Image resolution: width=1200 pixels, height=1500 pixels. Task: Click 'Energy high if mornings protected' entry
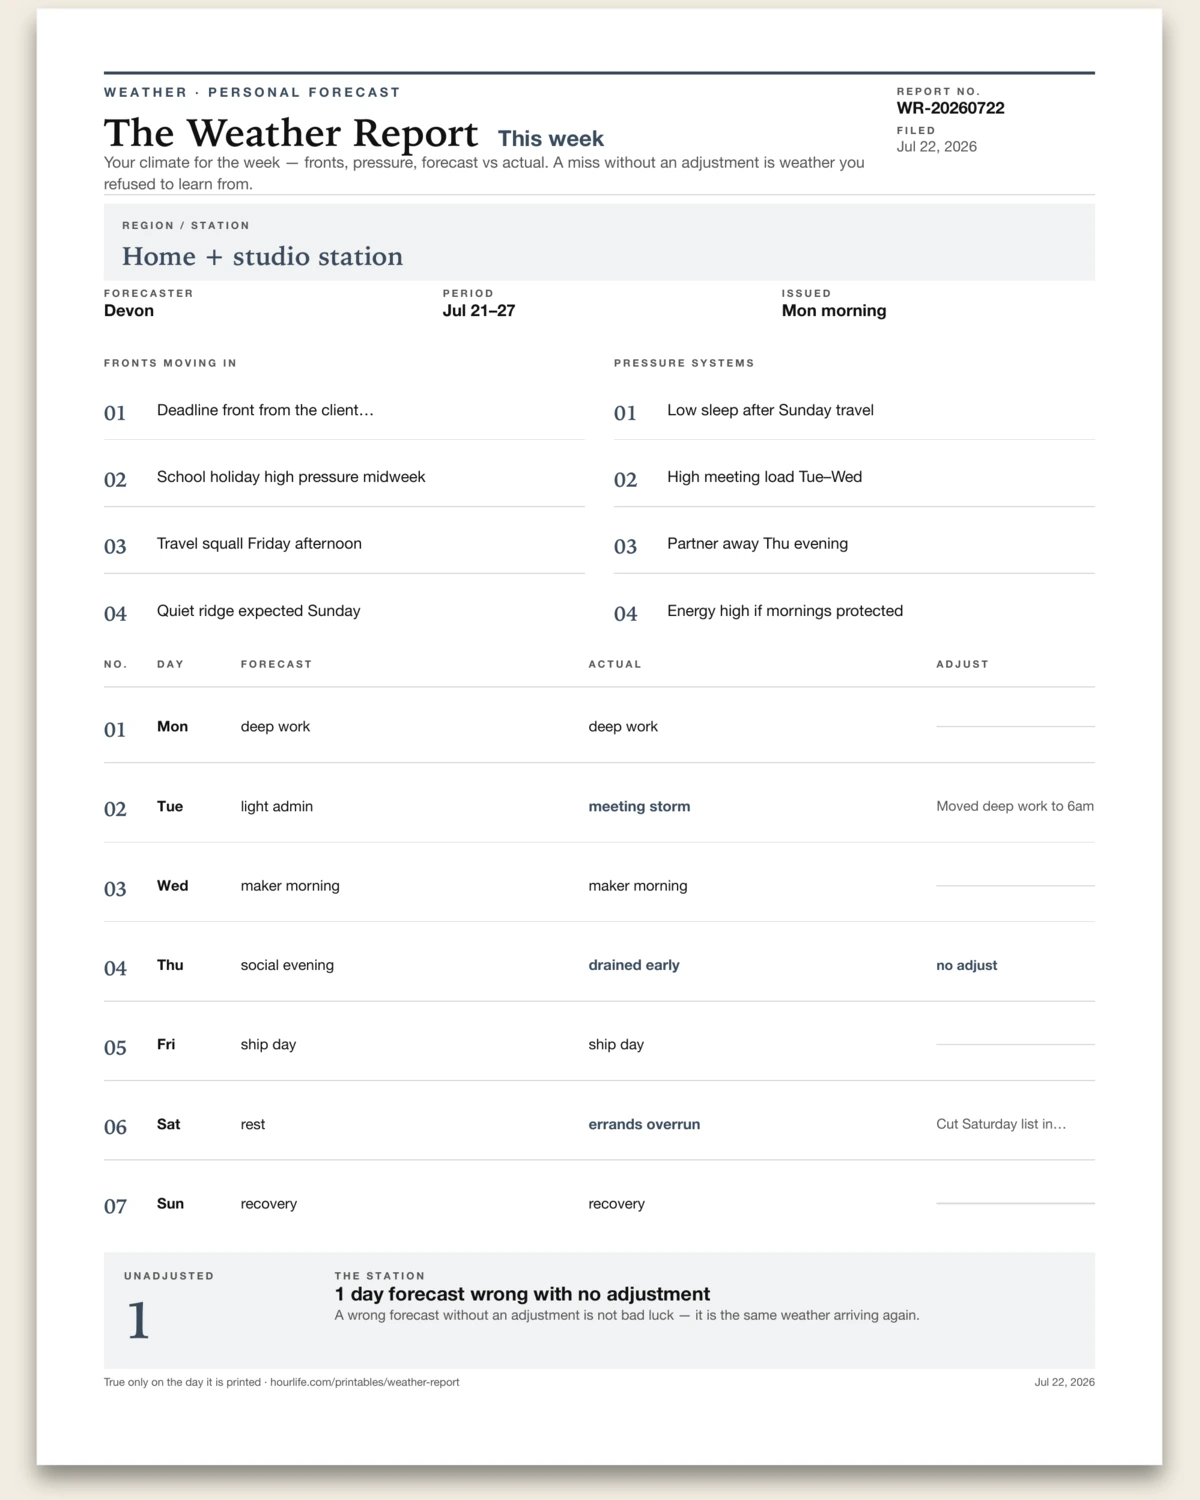click(x=785, y=611)
